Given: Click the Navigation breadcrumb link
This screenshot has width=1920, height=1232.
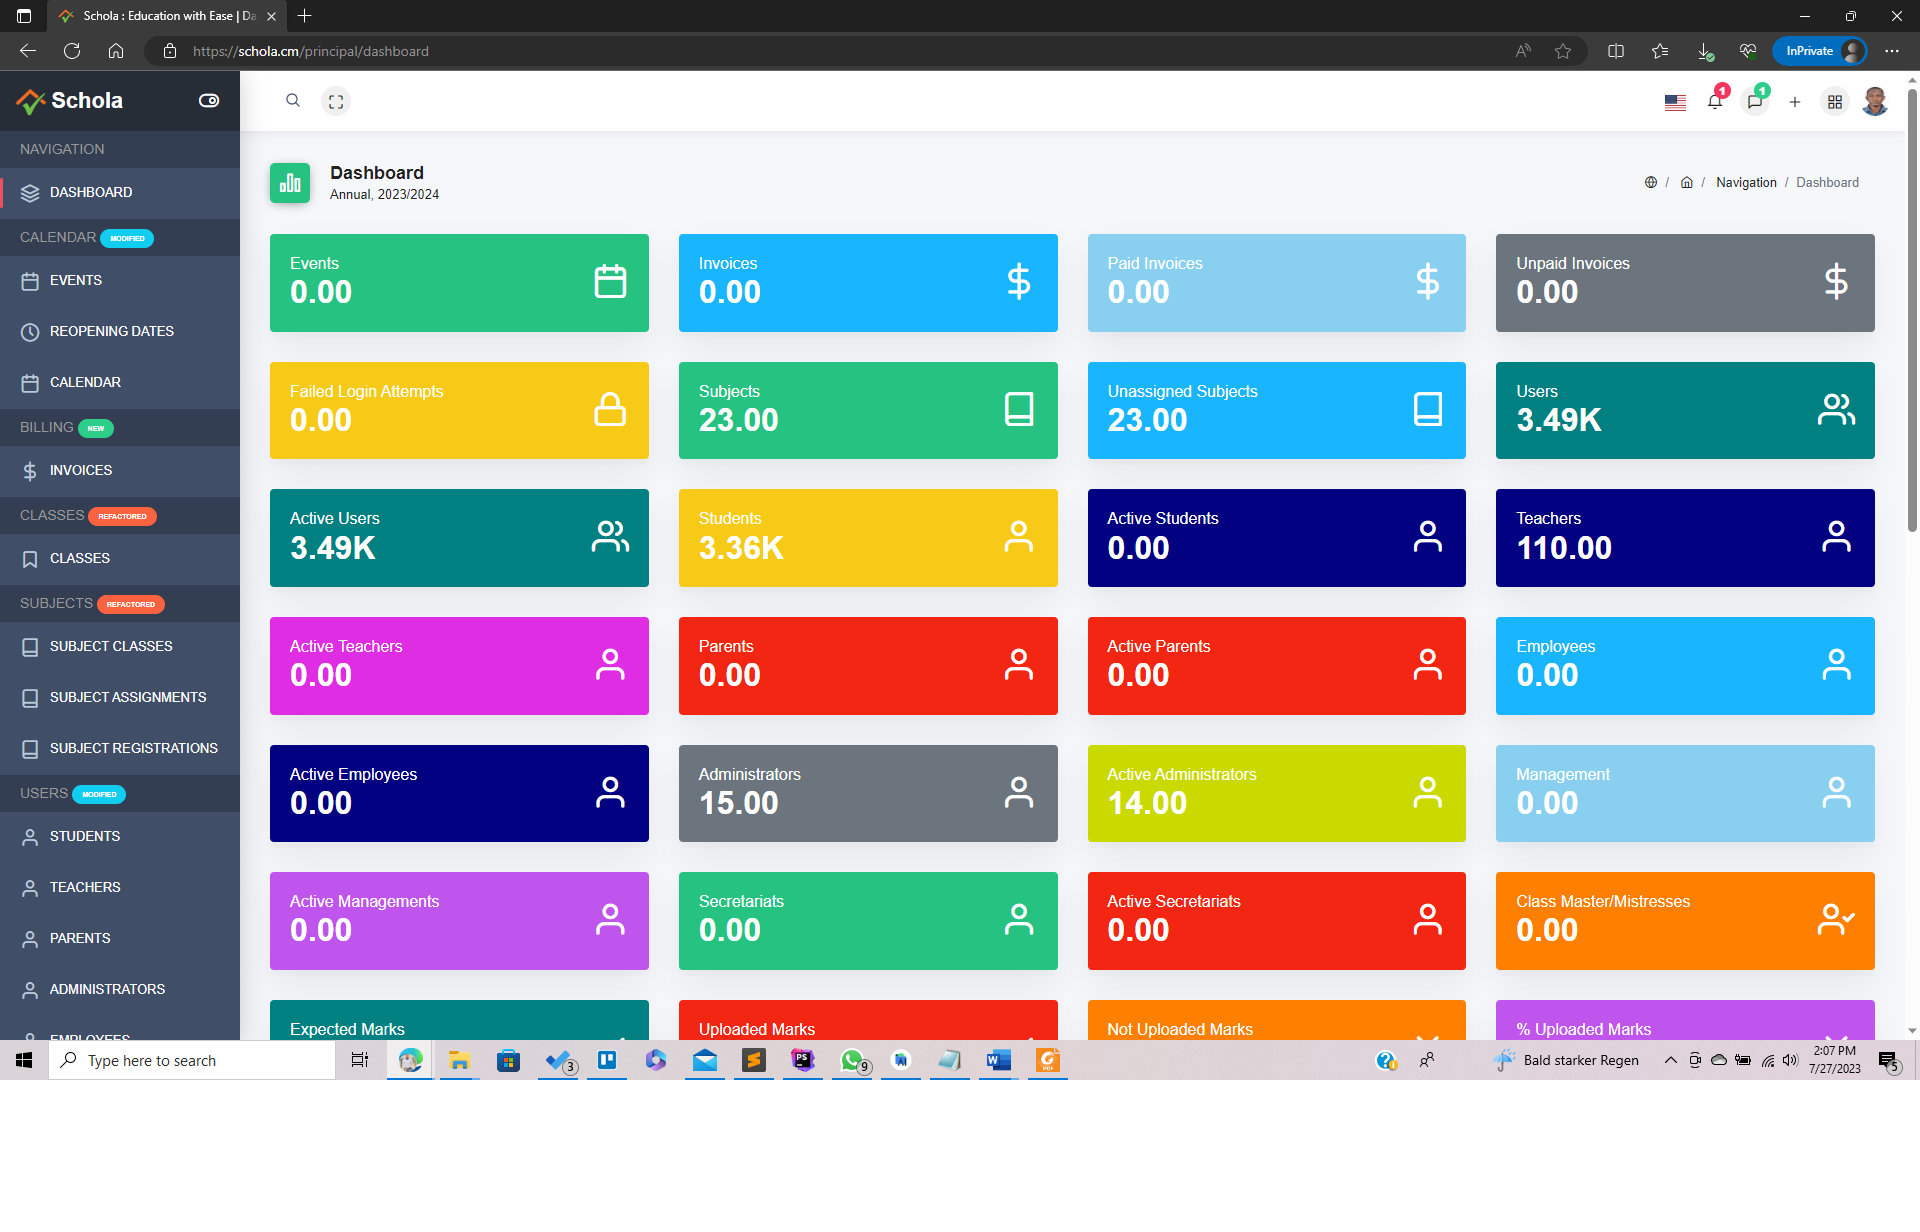Looking at the screenshot, I should tap(1745, 182).
